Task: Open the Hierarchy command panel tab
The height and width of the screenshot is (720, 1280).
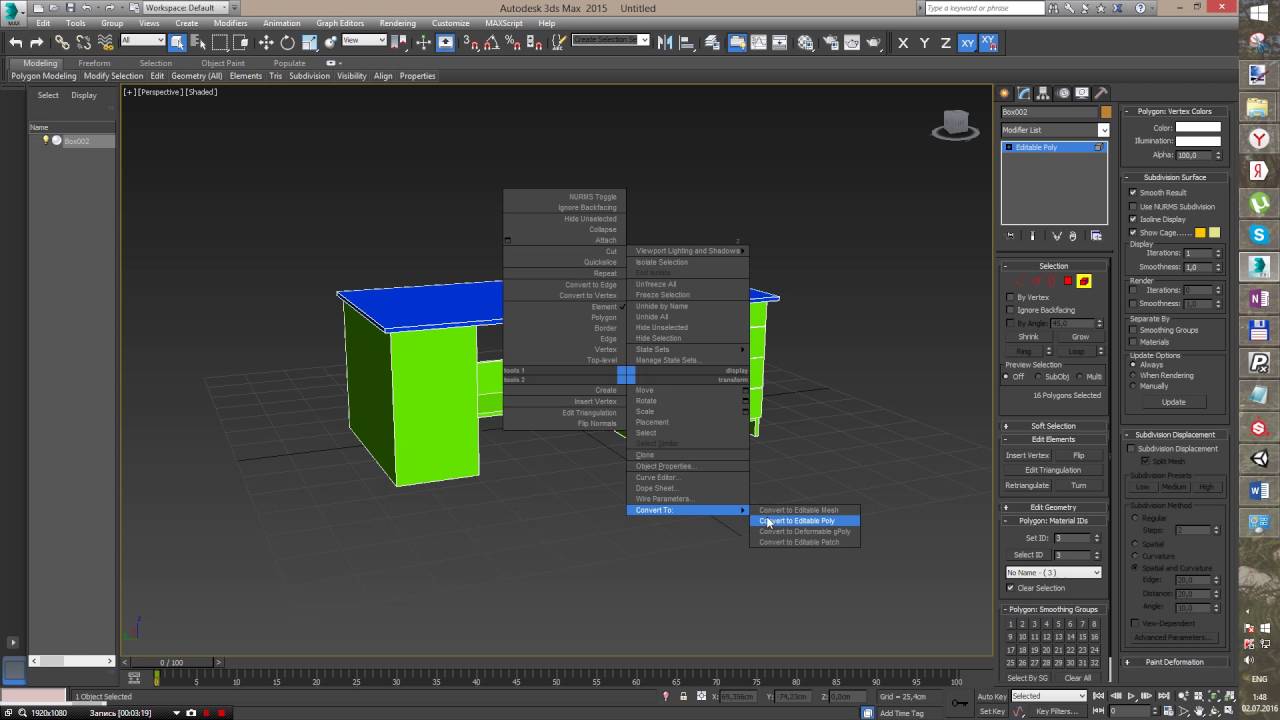Action: tap(1043, 93)
